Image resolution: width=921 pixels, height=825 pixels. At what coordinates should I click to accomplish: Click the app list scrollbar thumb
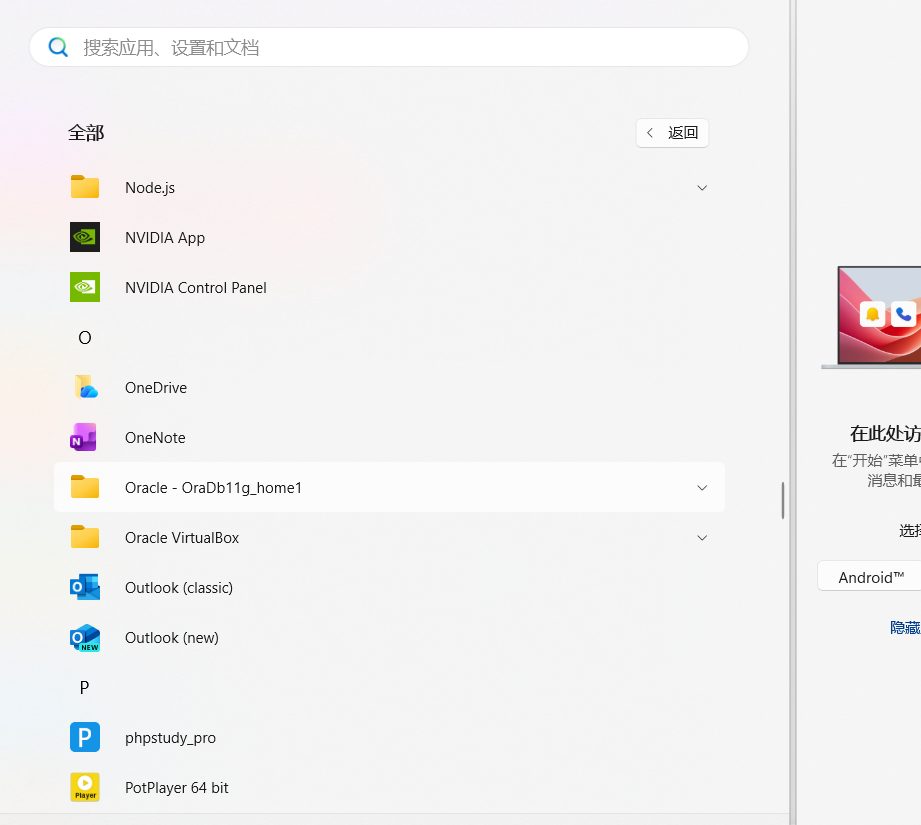click(782, 500)
